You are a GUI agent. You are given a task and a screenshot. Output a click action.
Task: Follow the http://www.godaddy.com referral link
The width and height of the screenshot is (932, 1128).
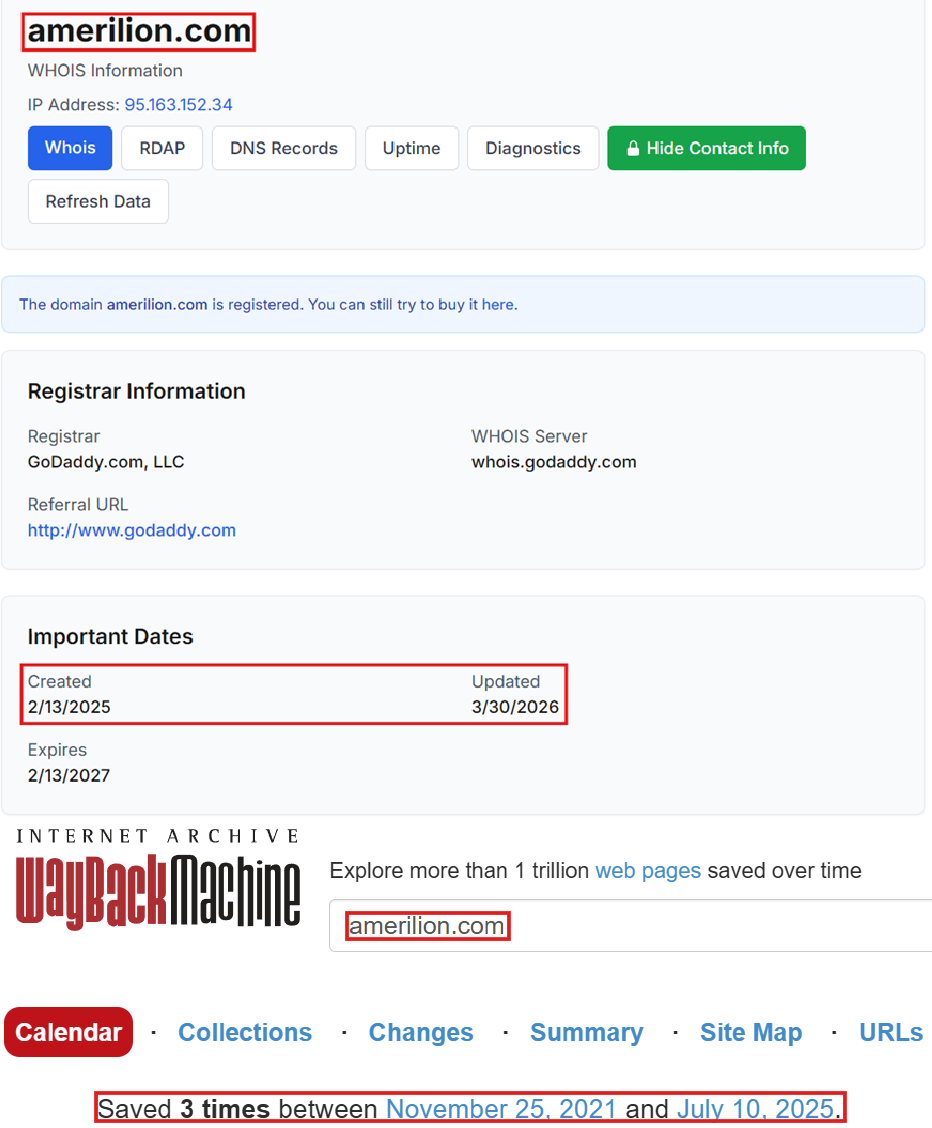[x=131, y=530]
